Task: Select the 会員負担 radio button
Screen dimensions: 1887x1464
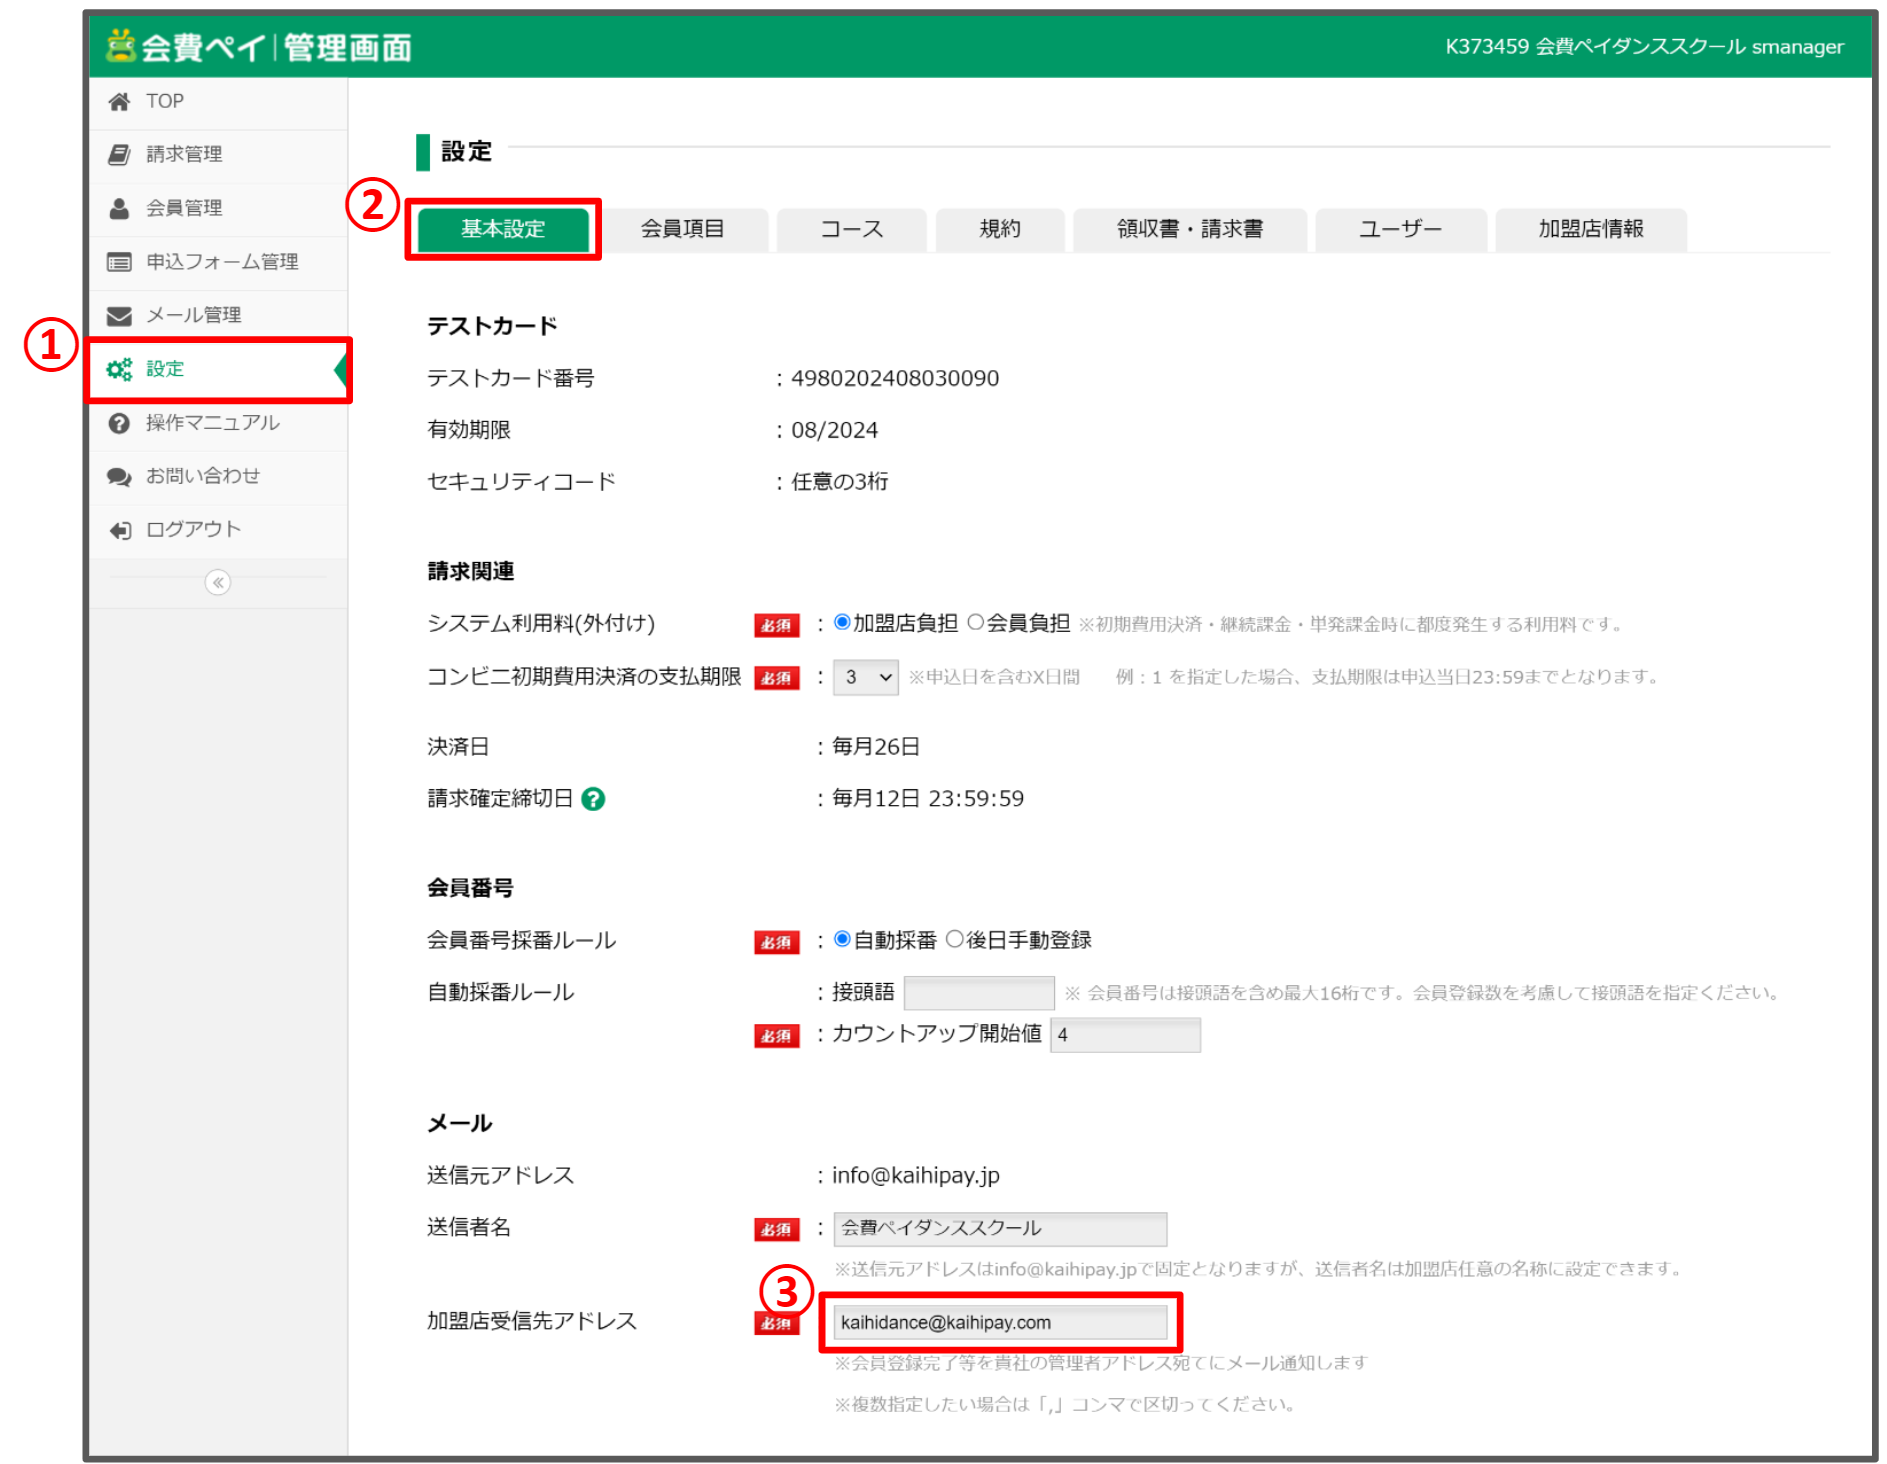Action: click(x=975, y=623)
